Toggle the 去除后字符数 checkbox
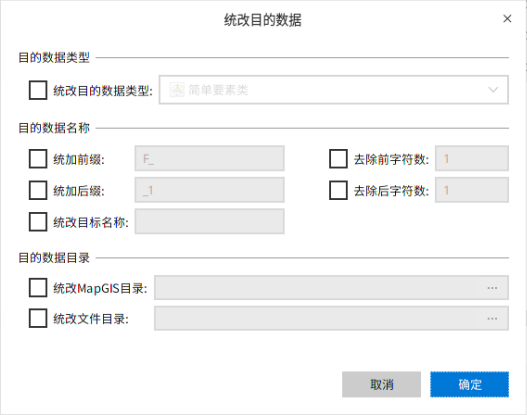The width and height of the screenshot is (527, 415). click(x=338, y=190)
